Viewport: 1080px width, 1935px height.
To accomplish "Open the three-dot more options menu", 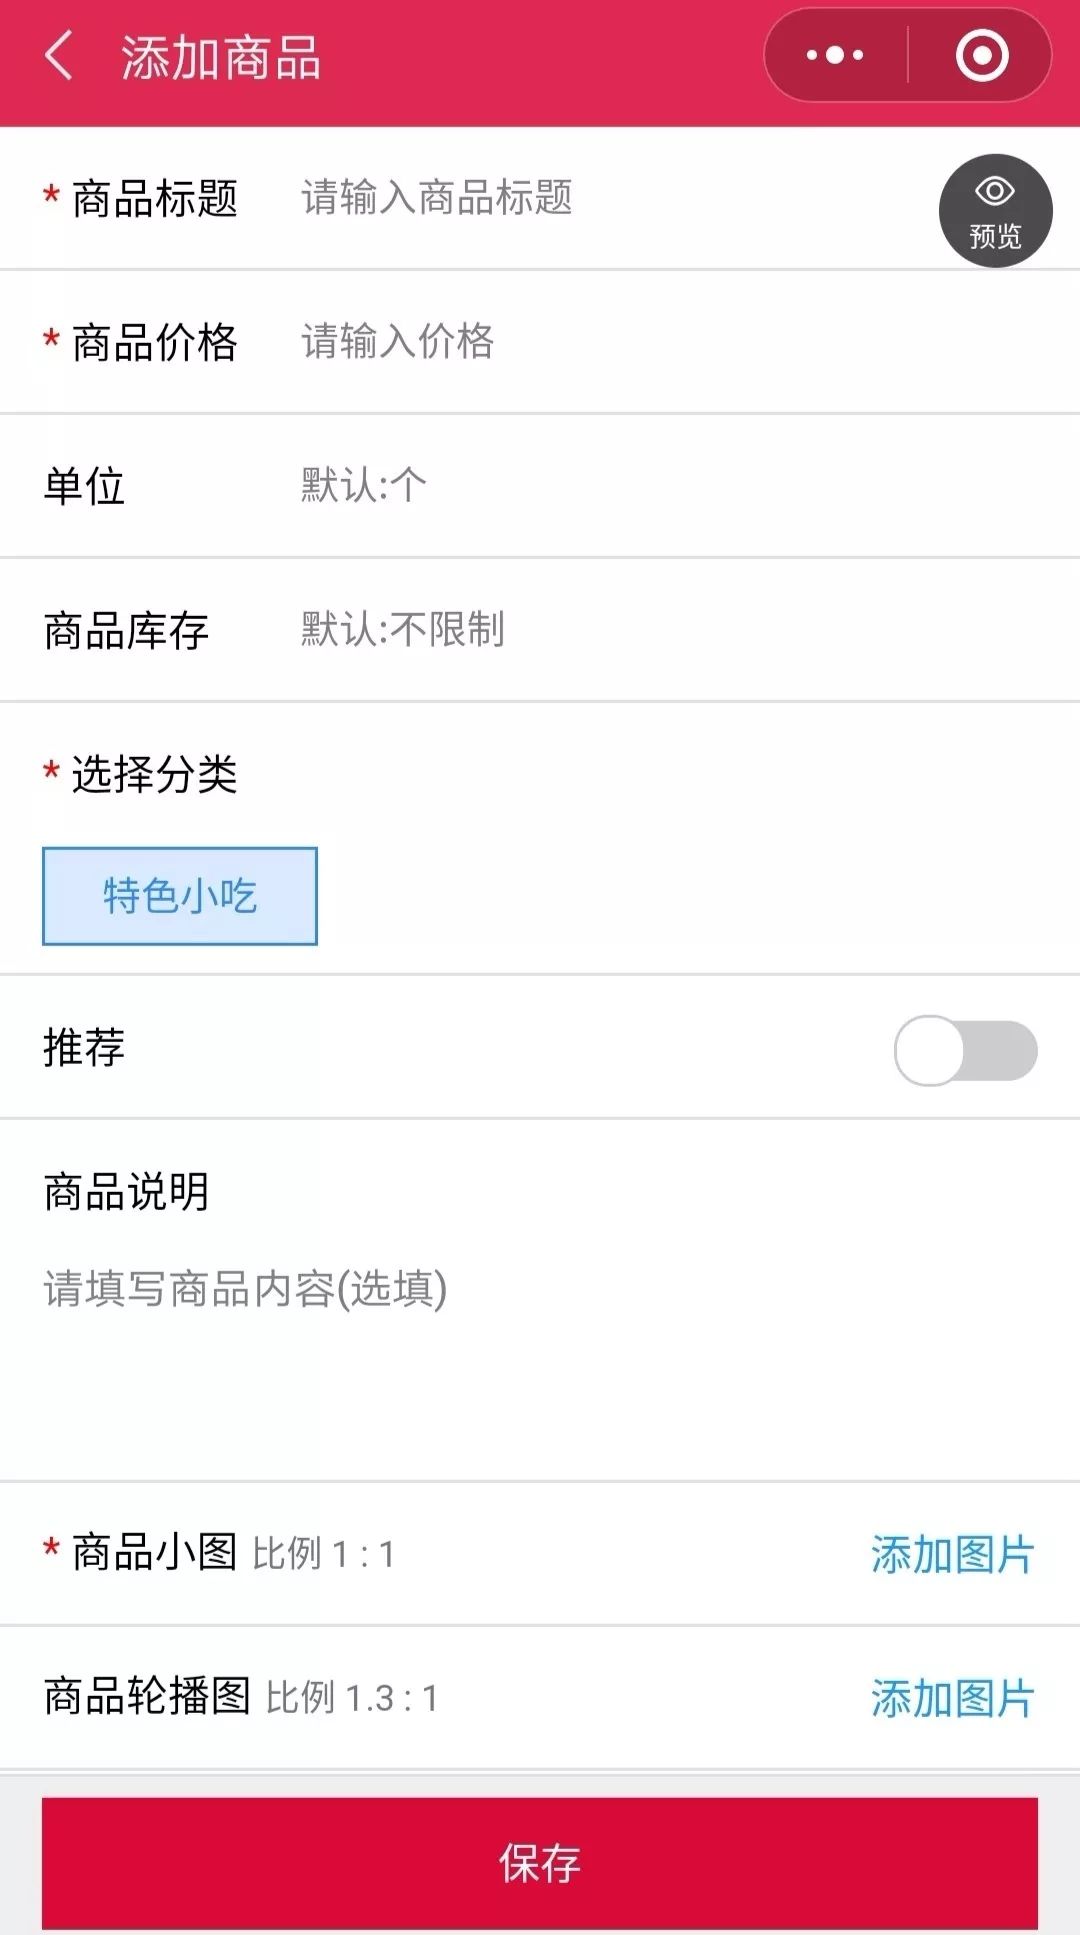I will tap(835, 56).
